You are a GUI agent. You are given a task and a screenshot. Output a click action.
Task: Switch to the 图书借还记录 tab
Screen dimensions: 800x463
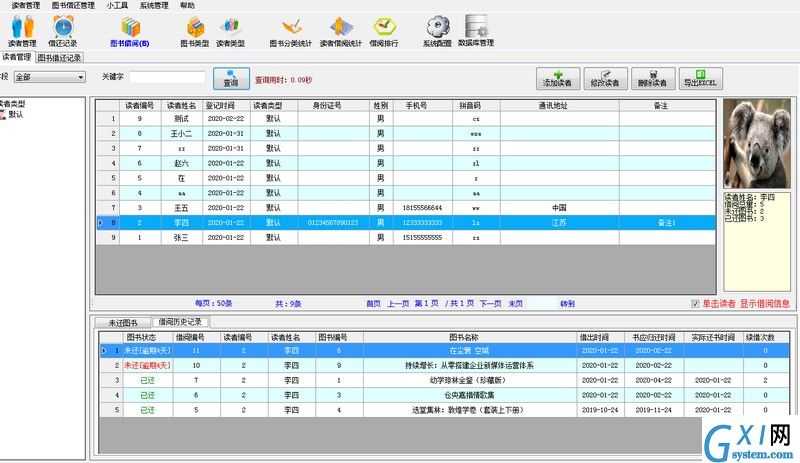point(59,58)
